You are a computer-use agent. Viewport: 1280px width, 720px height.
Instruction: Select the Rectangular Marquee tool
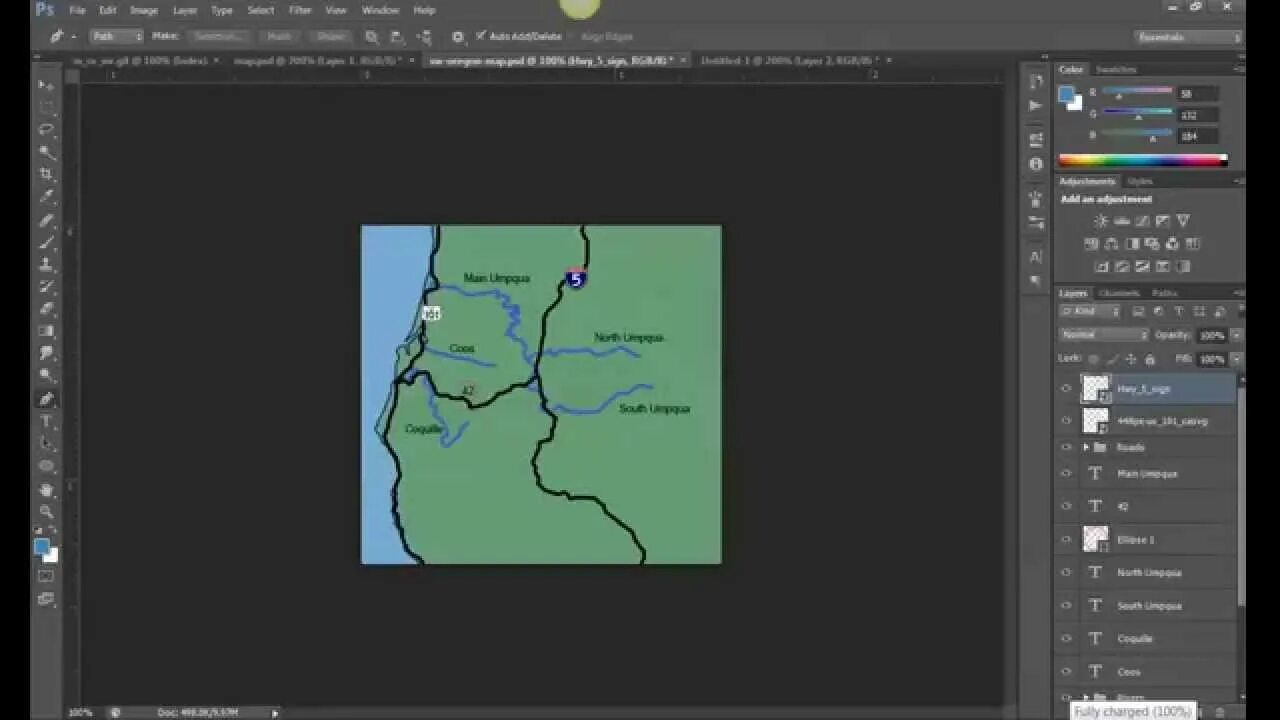coord(46,107)
